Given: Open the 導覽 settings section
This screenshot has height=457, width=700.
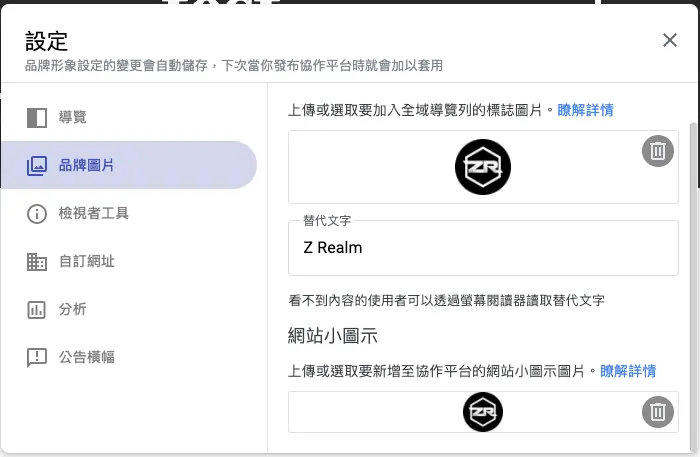Looking at the screenshot, I should click(x=73, y=117).
